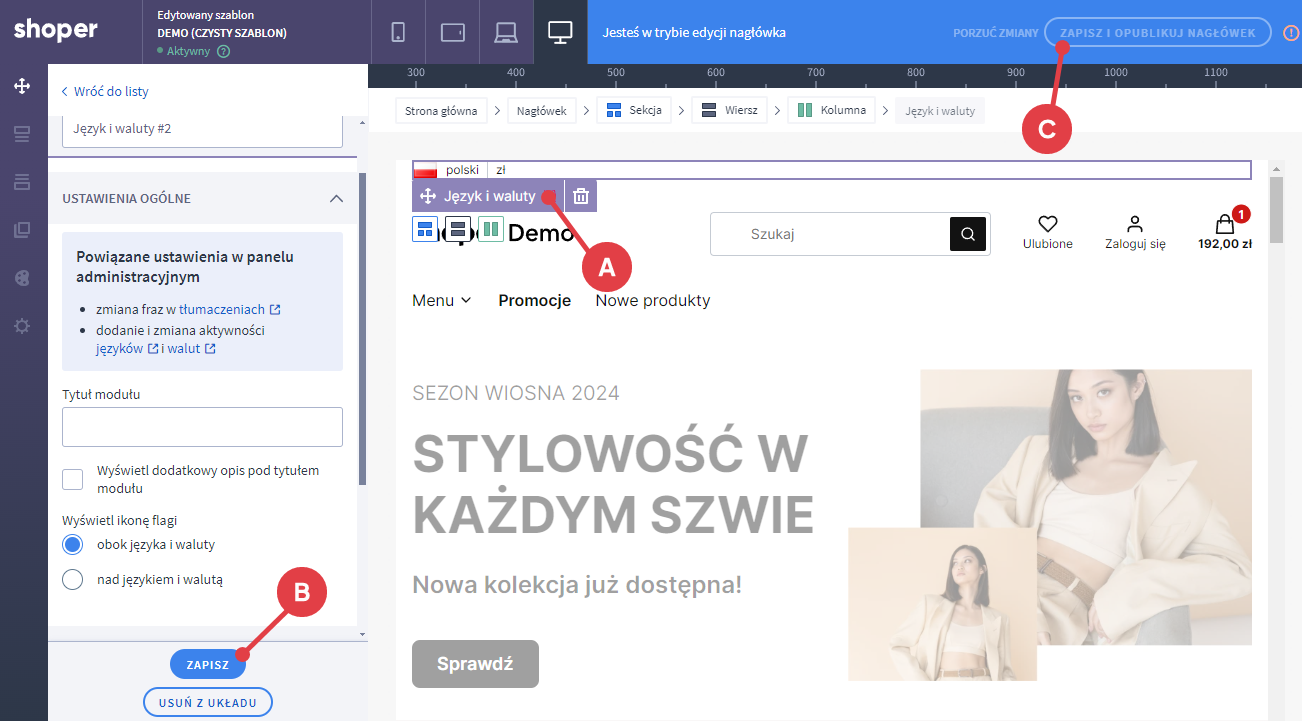The height and width of the screenshot is (721, 1302).
Task: Go to Kolumna breadcrumb
Action: pos(832,111)
